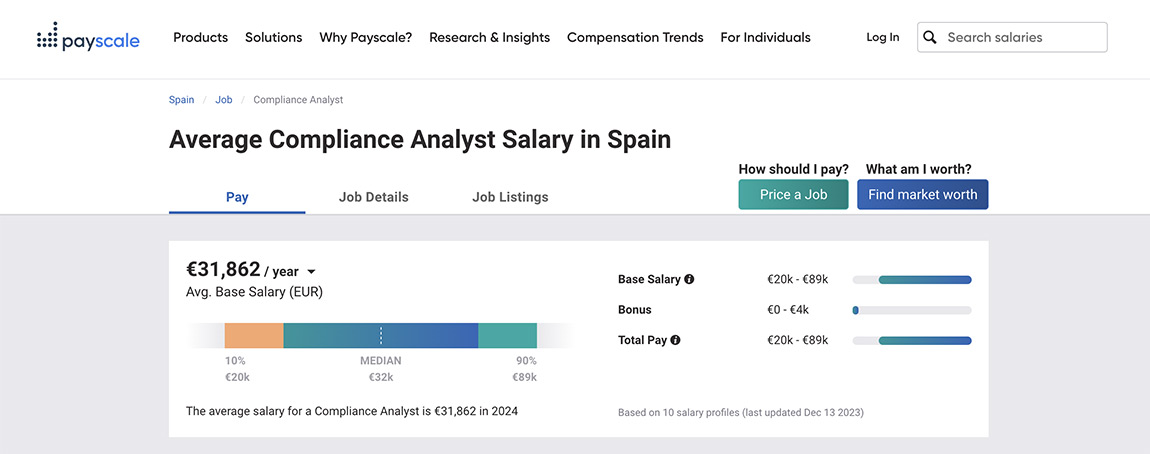This screenshot has height=454, width=1150.
Task: Click the Base Salary info icon
Action: pos(689,279)
